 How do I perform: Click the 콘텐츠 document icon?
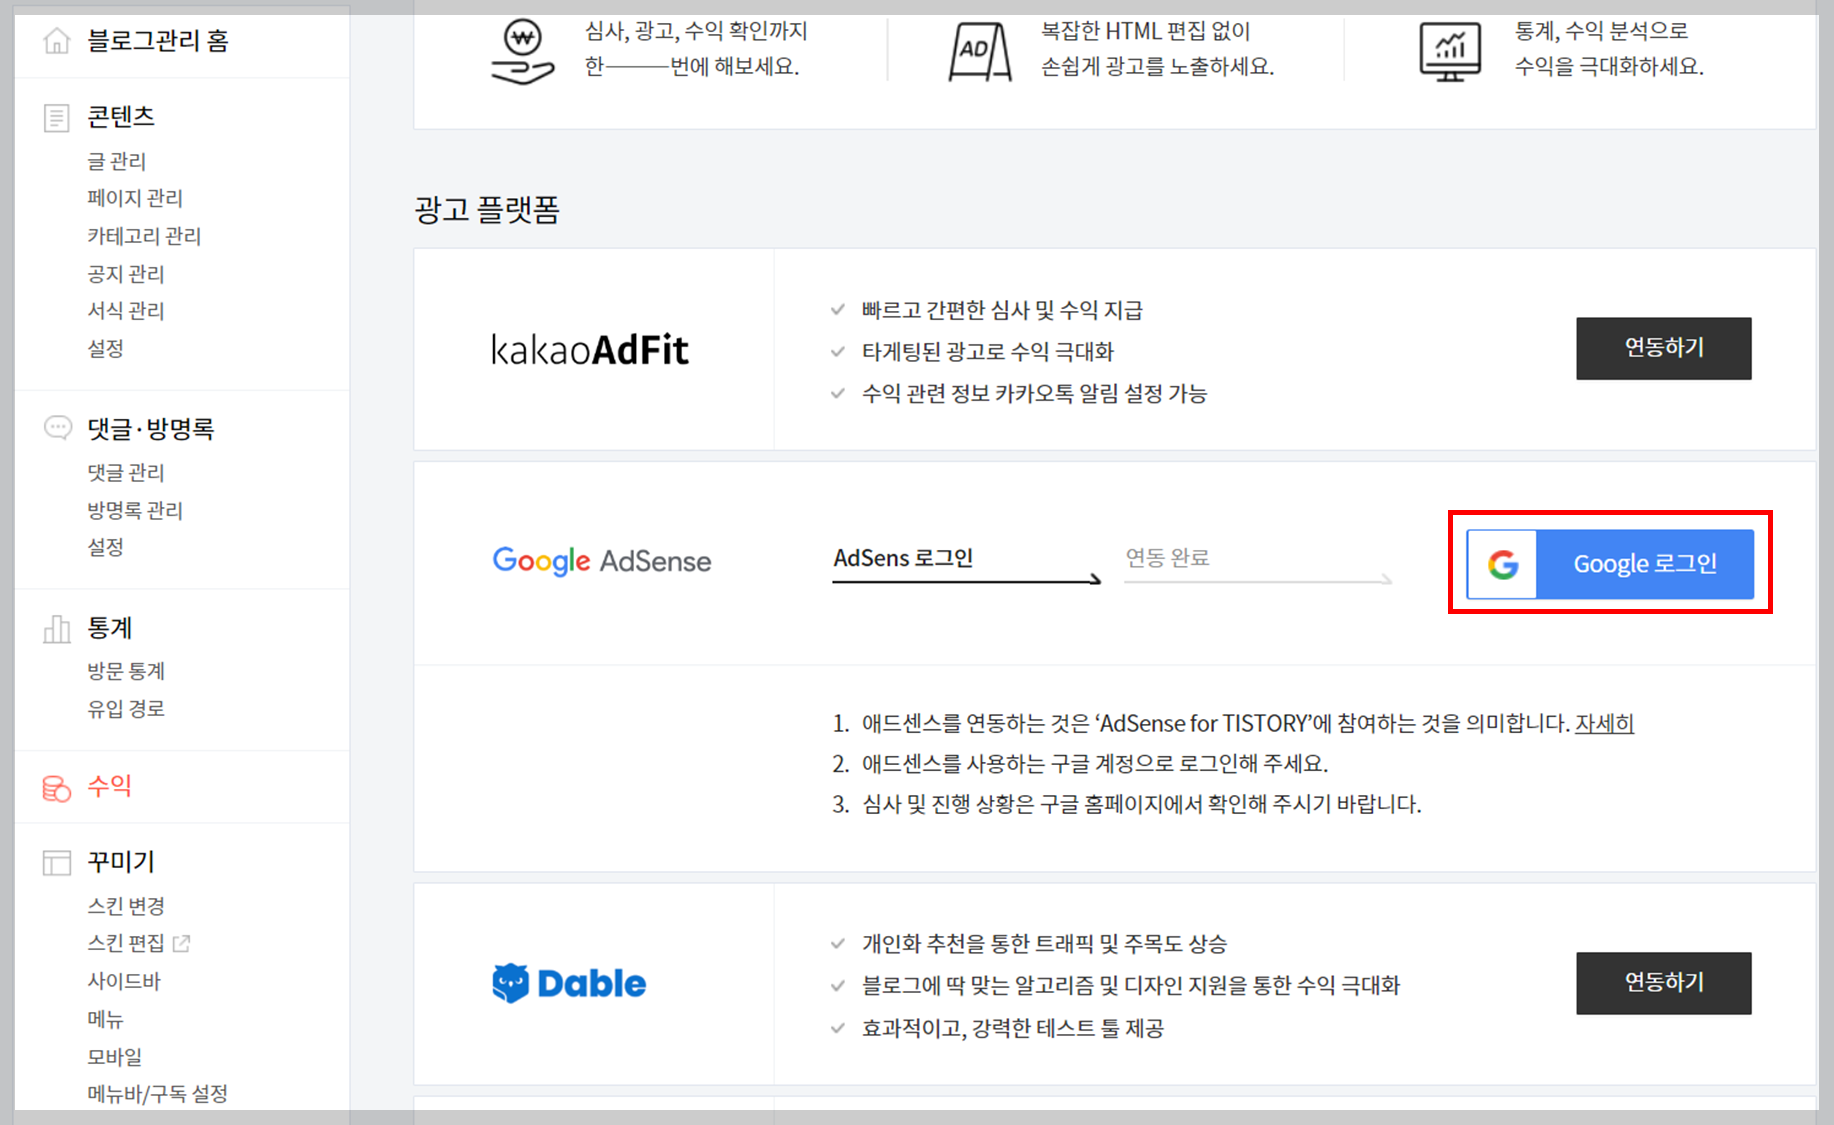[x=57, y=118]
